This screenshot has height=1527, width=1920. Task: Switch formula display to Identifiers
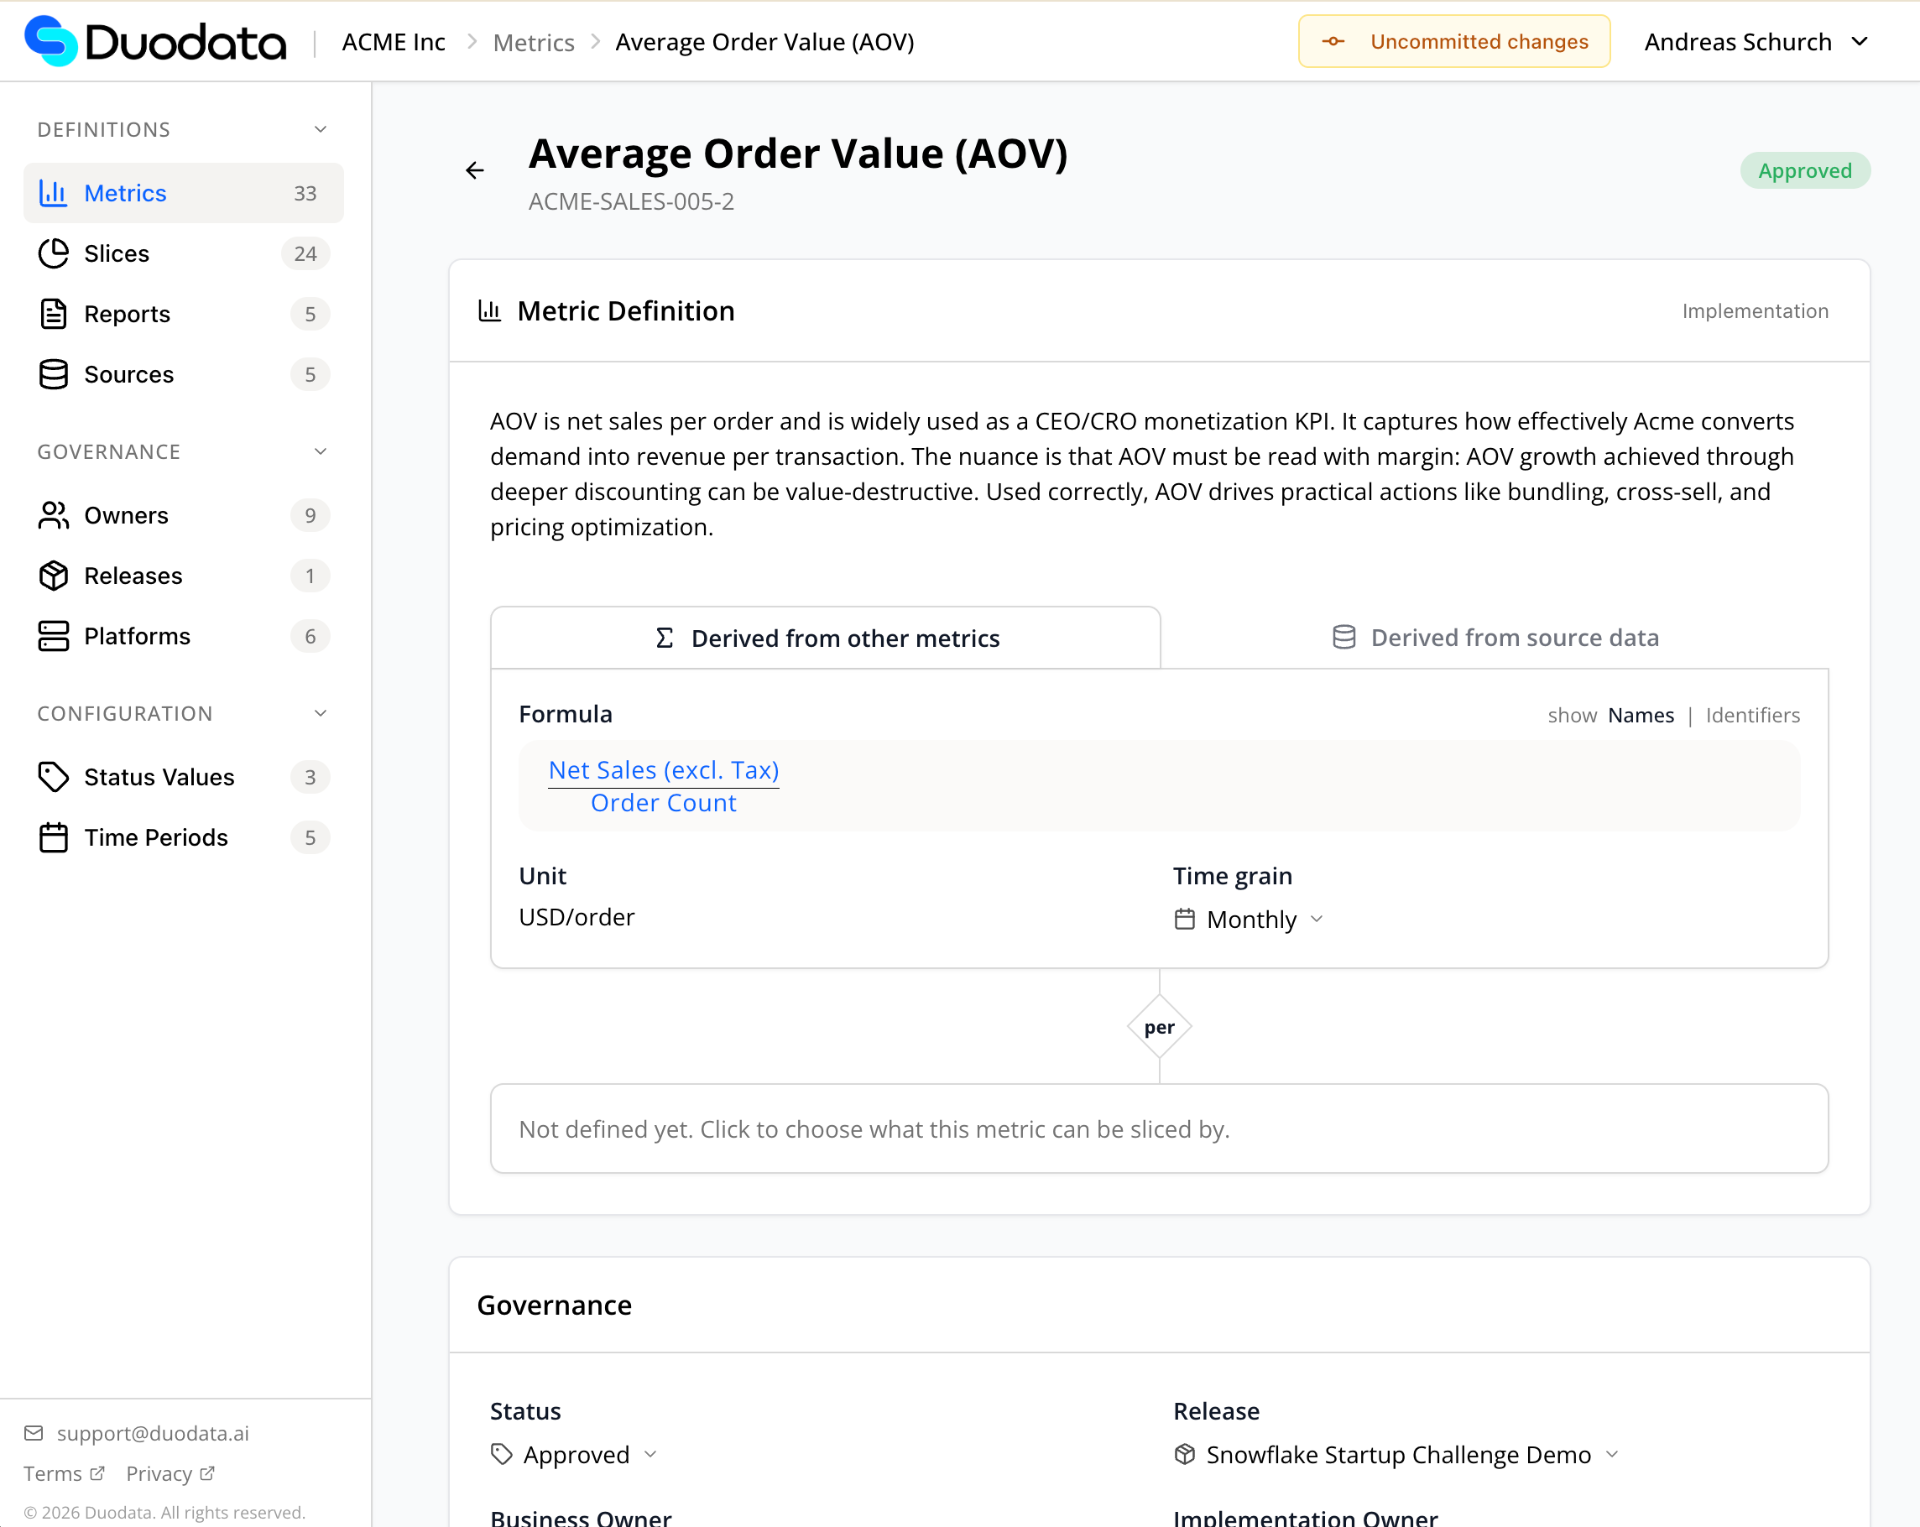[x=1752, y=716]
